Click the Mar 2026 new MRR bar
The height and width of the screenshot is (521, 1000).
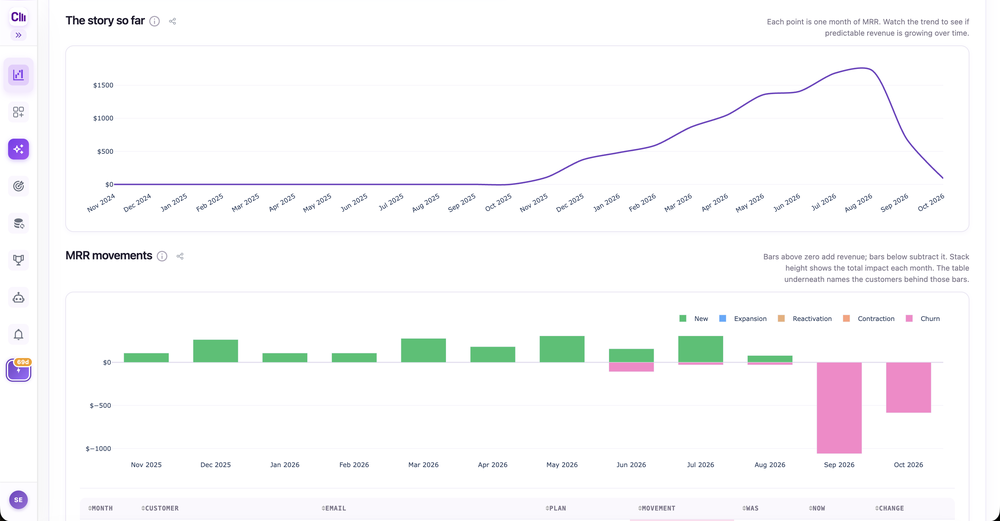423,350
